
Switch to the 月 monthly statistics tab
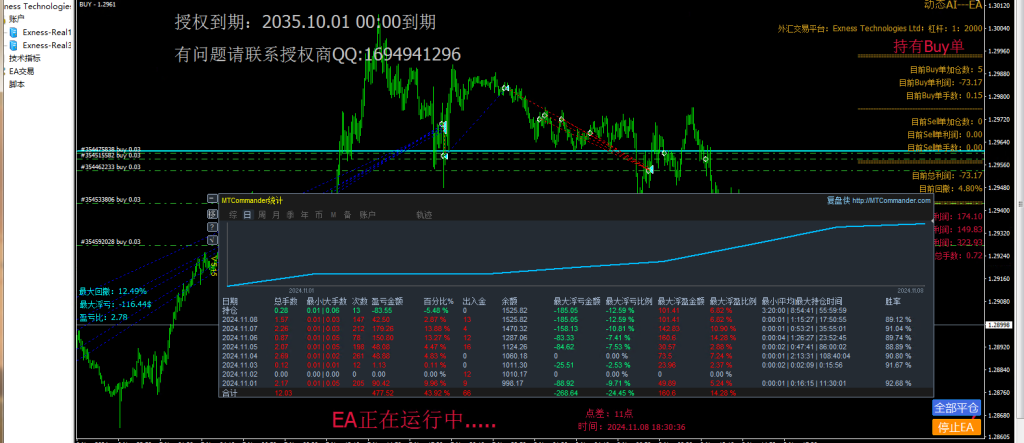276,214
